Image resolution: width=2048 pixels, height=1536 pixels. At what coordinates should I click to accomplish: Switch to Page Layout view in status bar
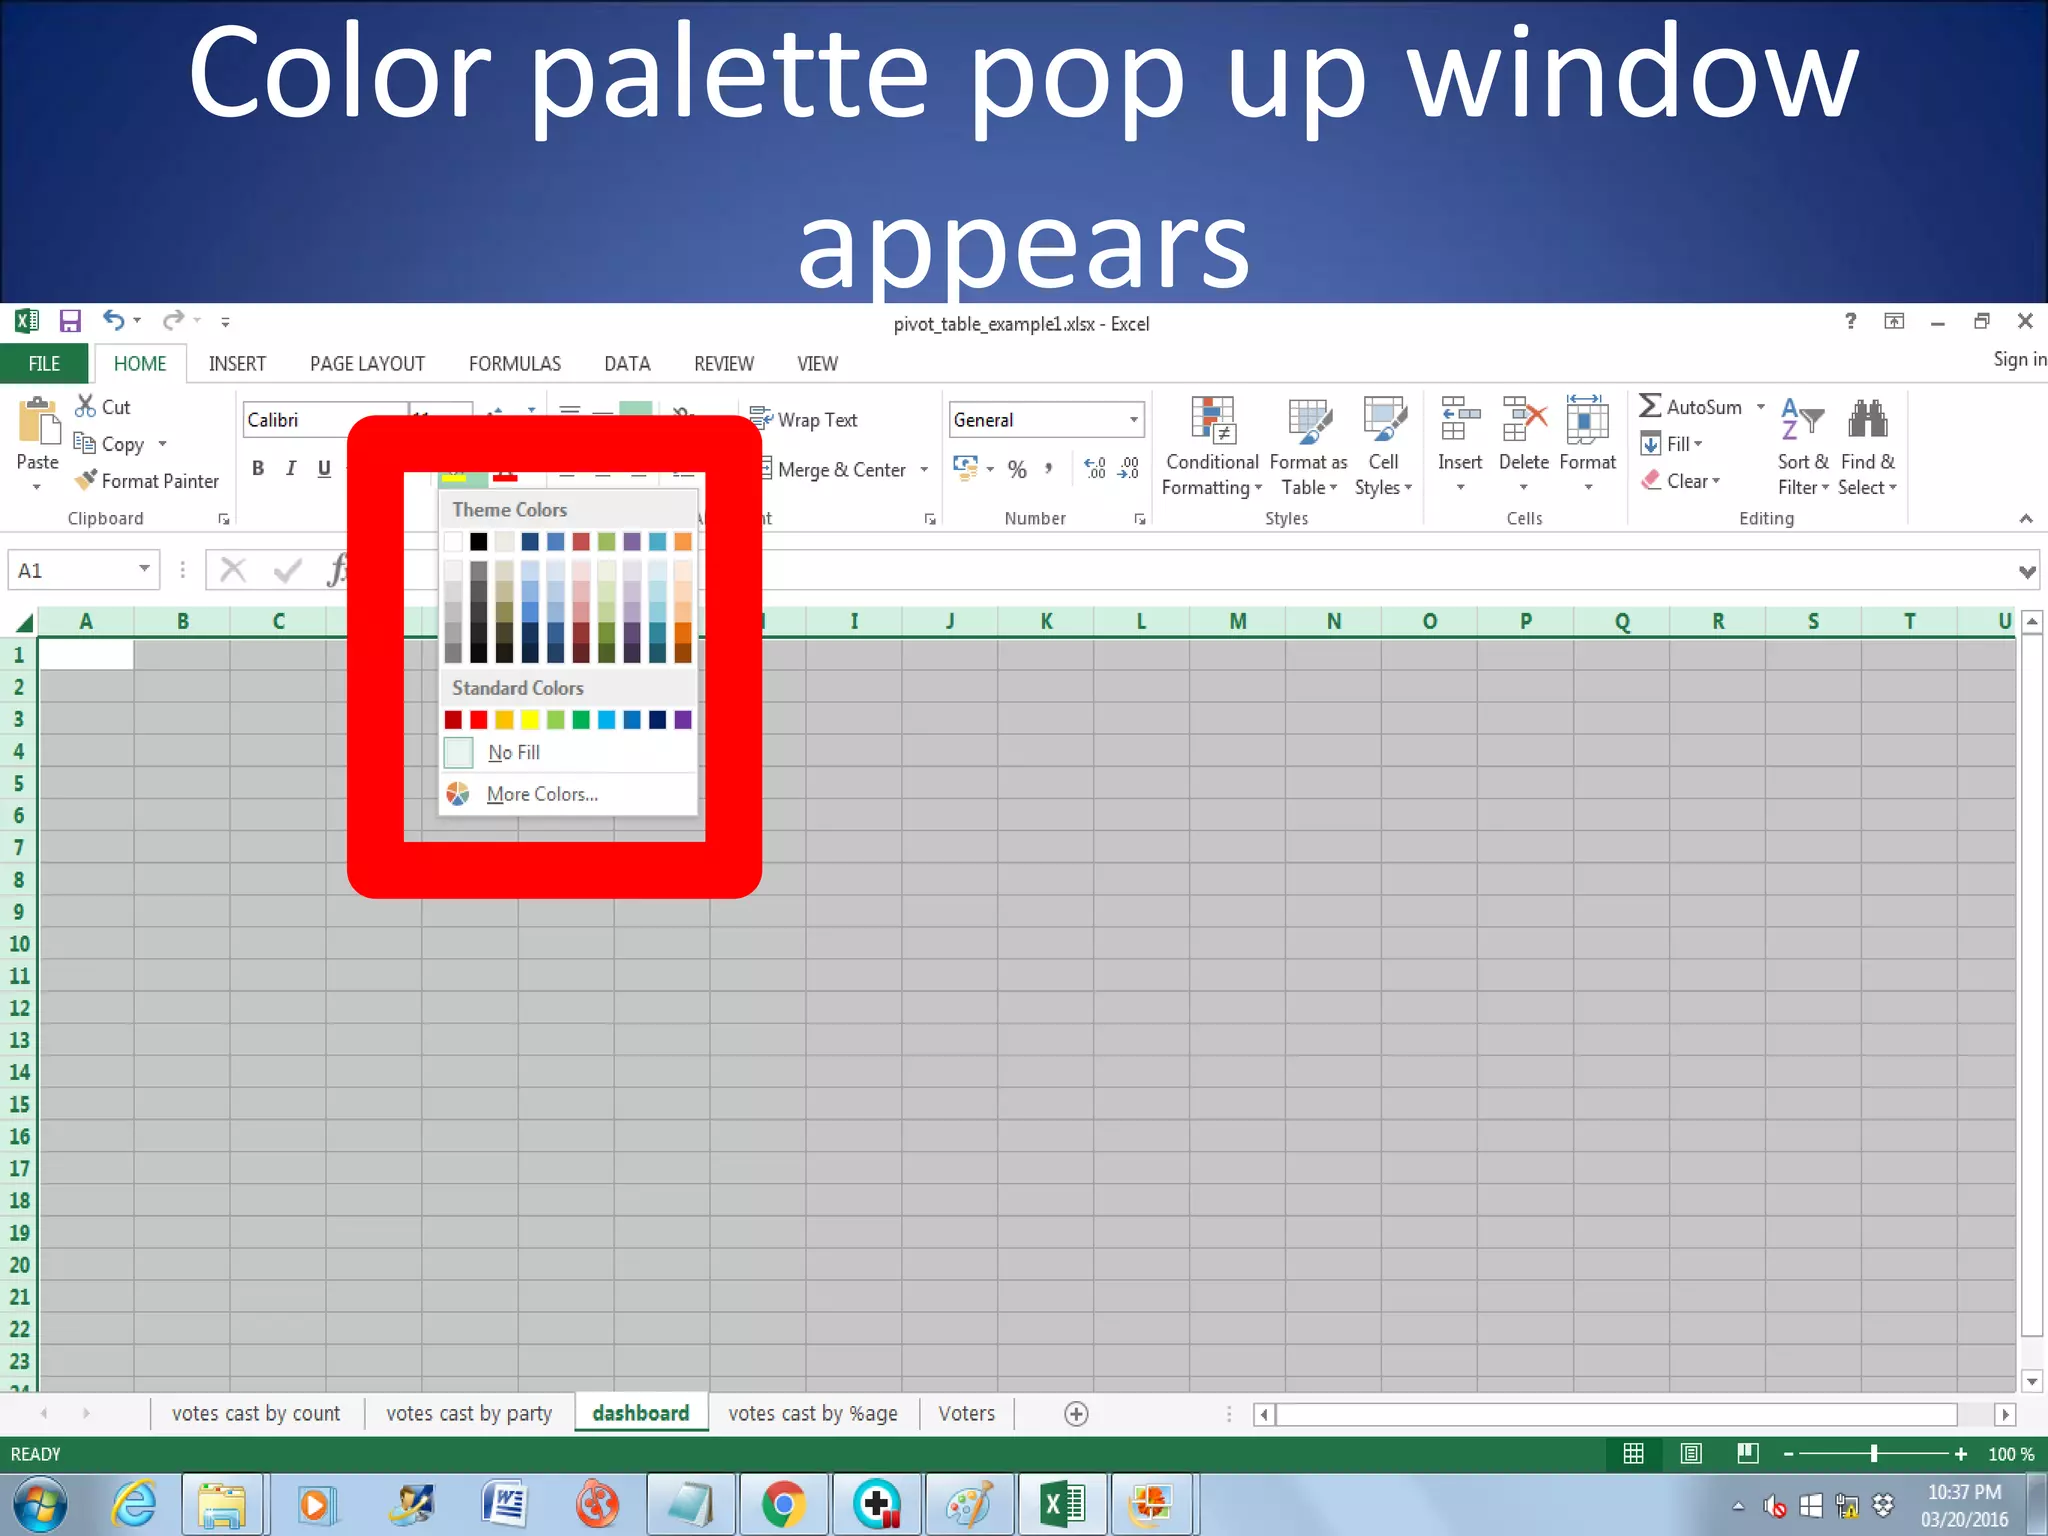tap(1691, 1454)
